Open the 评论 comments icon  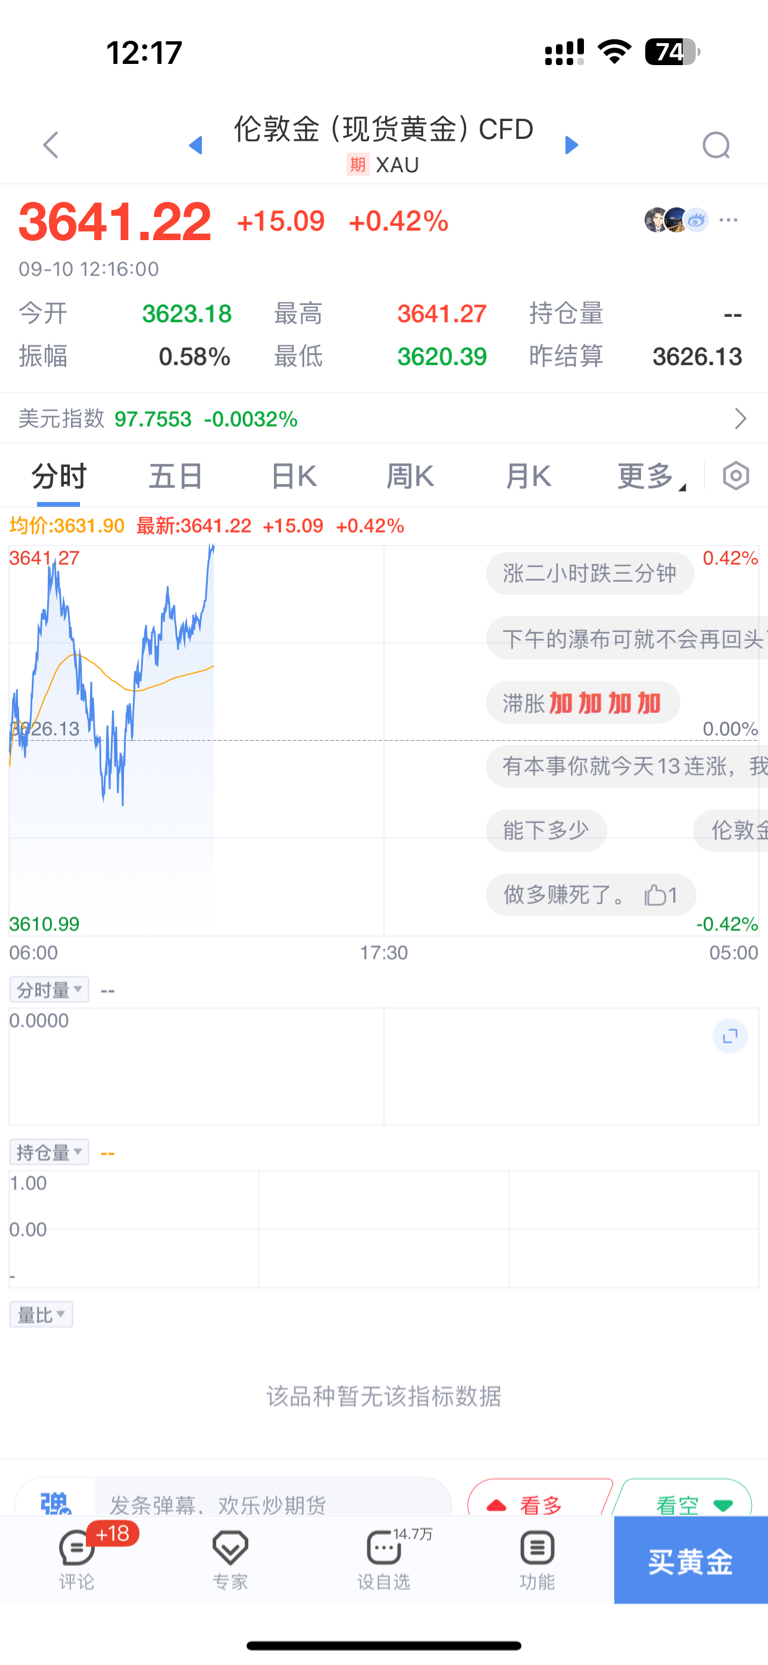point(77,1559)
